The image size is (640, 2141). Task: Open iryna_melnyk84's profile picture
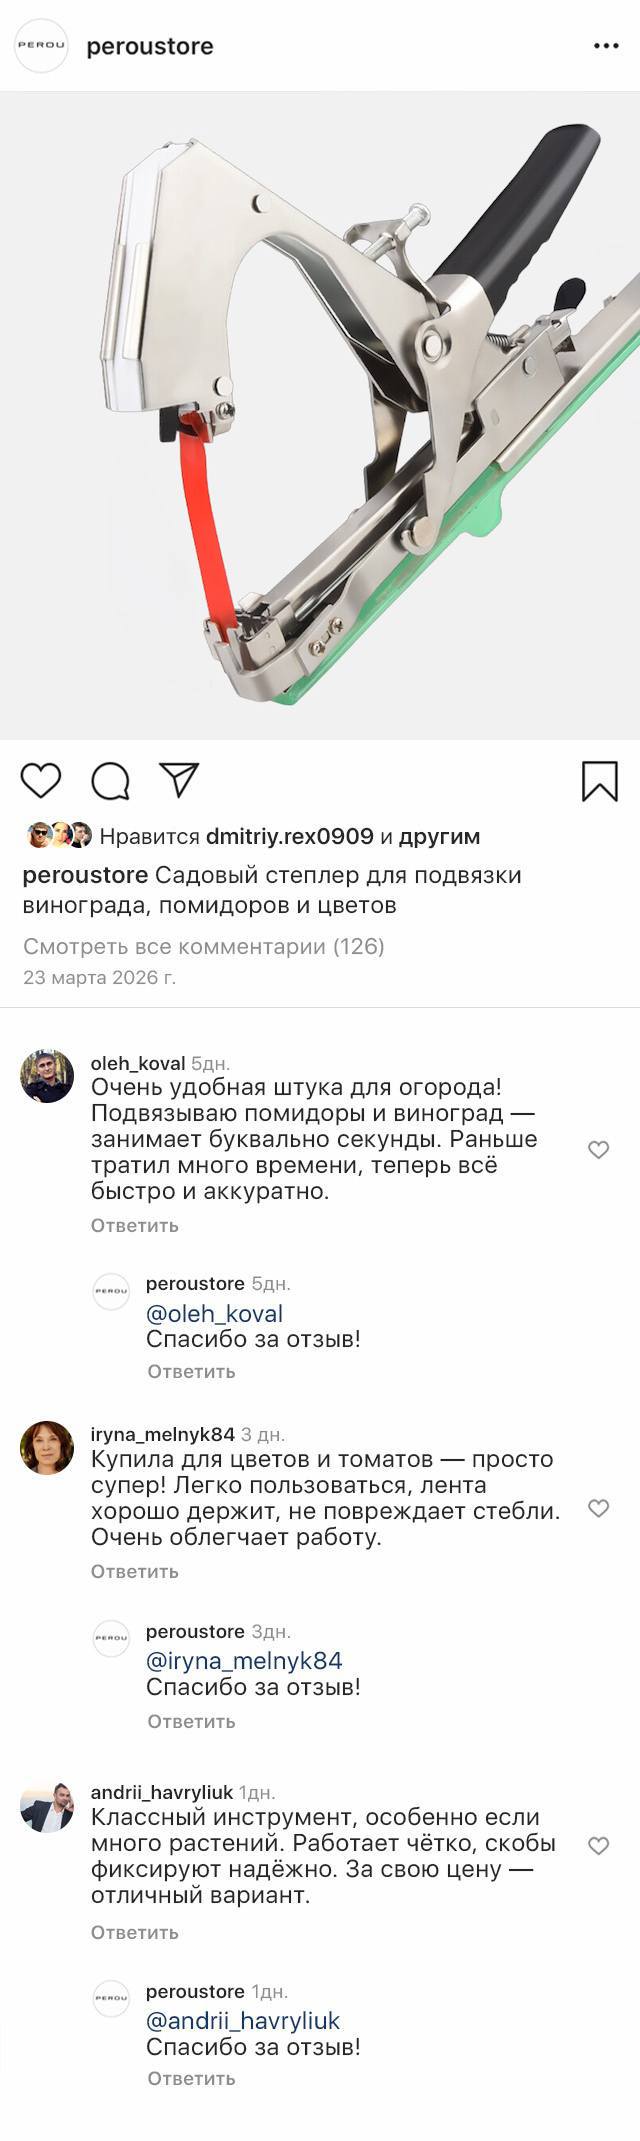pos(47,1447)
